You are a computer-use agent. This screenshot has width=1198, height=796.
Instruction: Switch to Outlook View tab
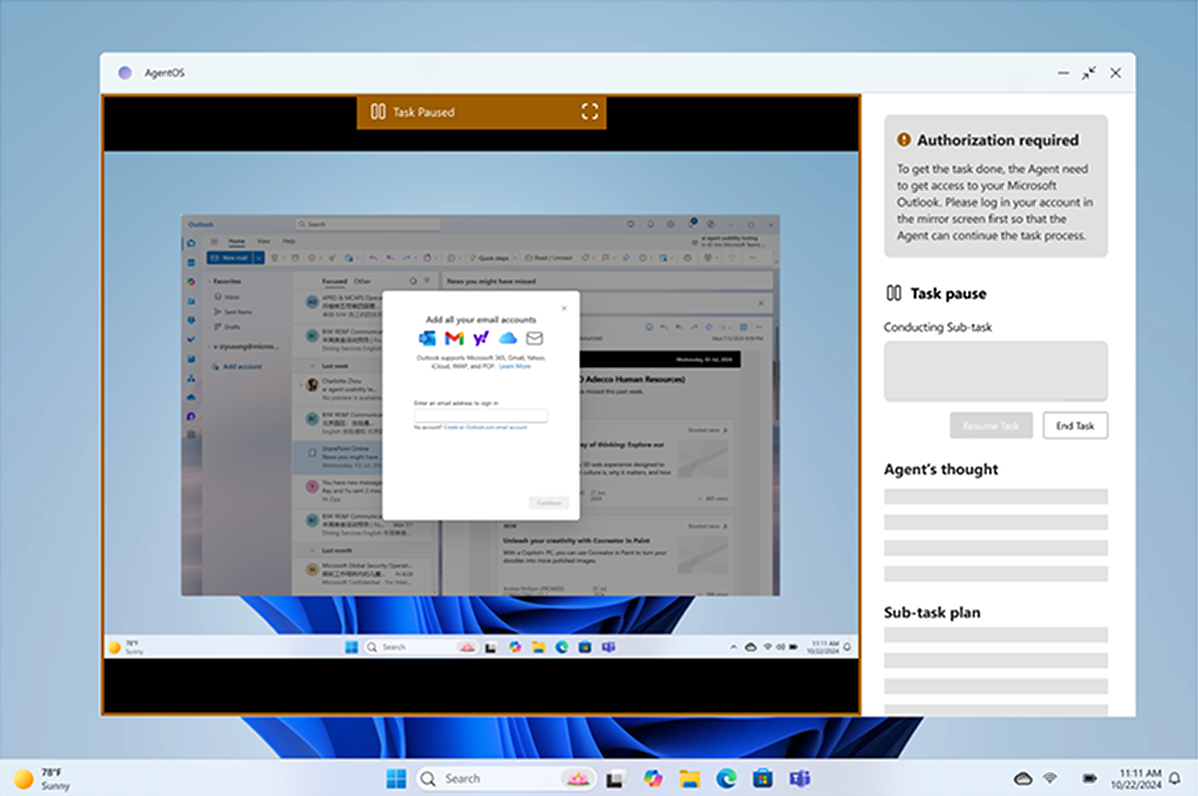click(264, 241)
